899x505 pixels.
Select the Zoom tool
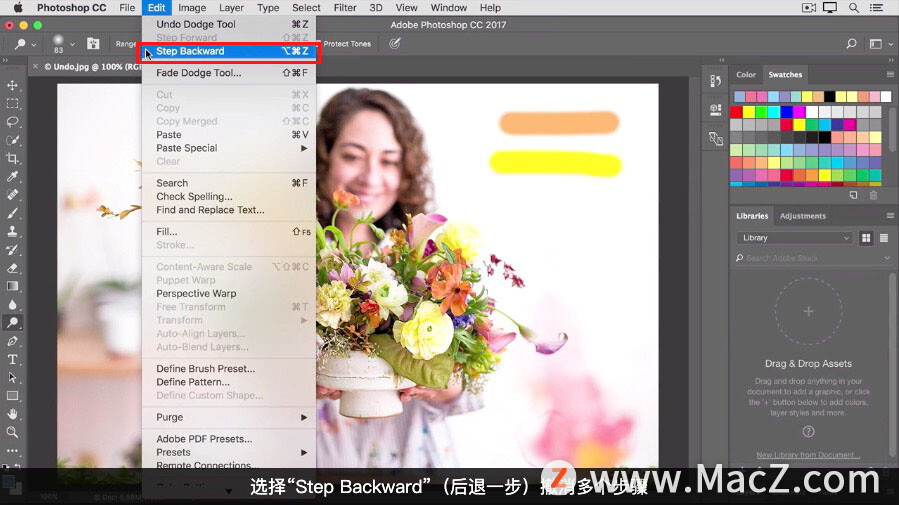click(12, 432)
